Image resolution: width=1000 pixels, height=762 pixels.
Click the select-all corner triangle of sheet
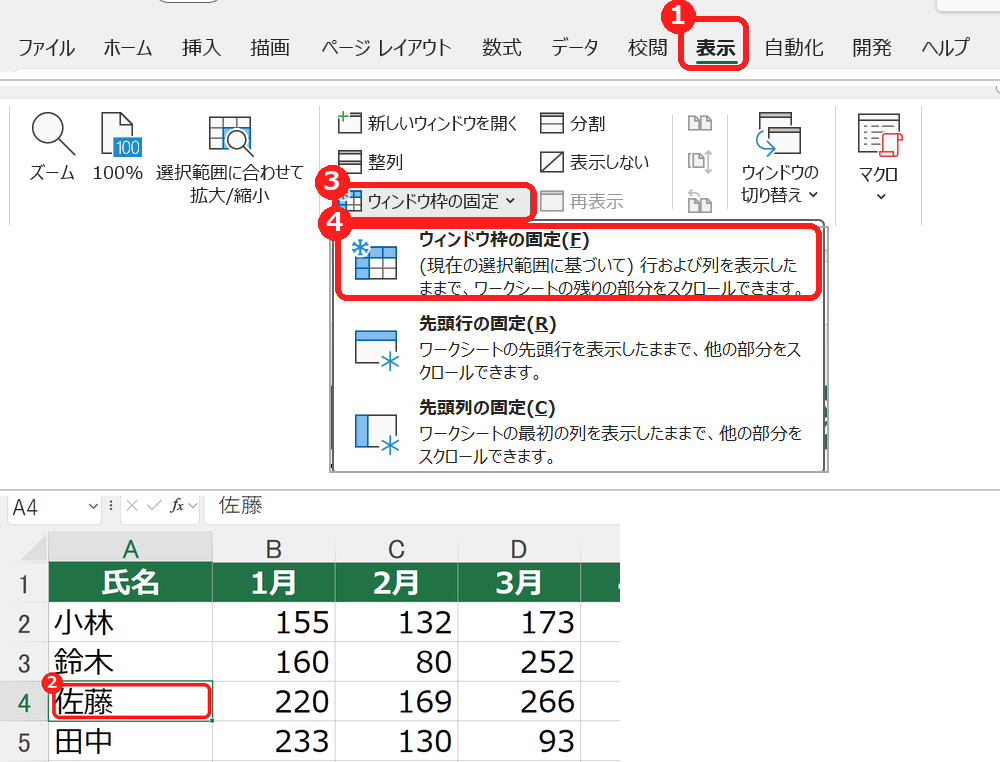[31, 548]
